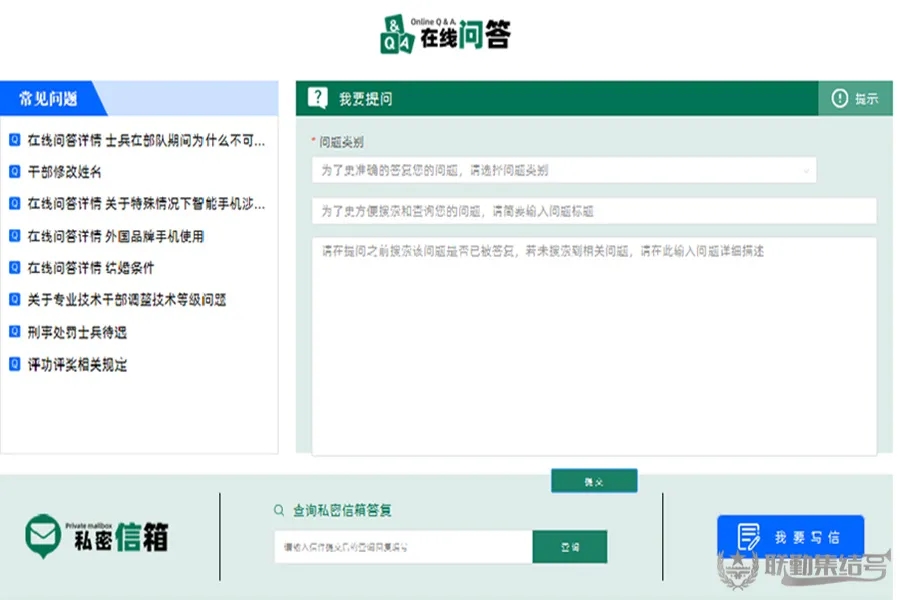Image resolution: width=900 pixels, height=600 pixels.
Task: Click the 在线问答 Q&A logo icon
Action: coord(396,35)
